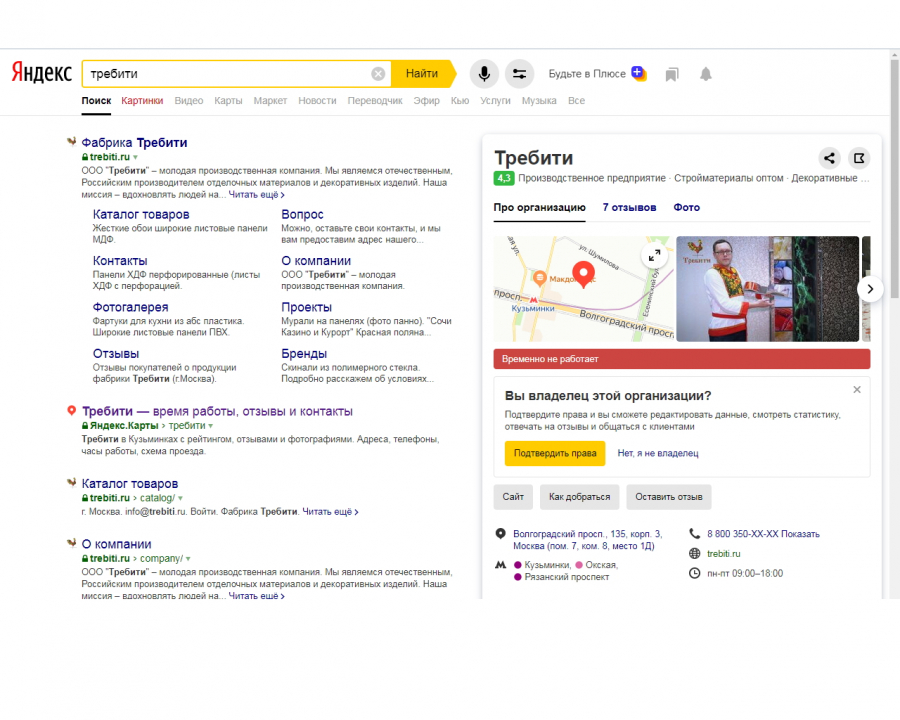This screenshot has height=720, width=900.
Task: Switch to Карты tab
Action: tap(228, 100)
